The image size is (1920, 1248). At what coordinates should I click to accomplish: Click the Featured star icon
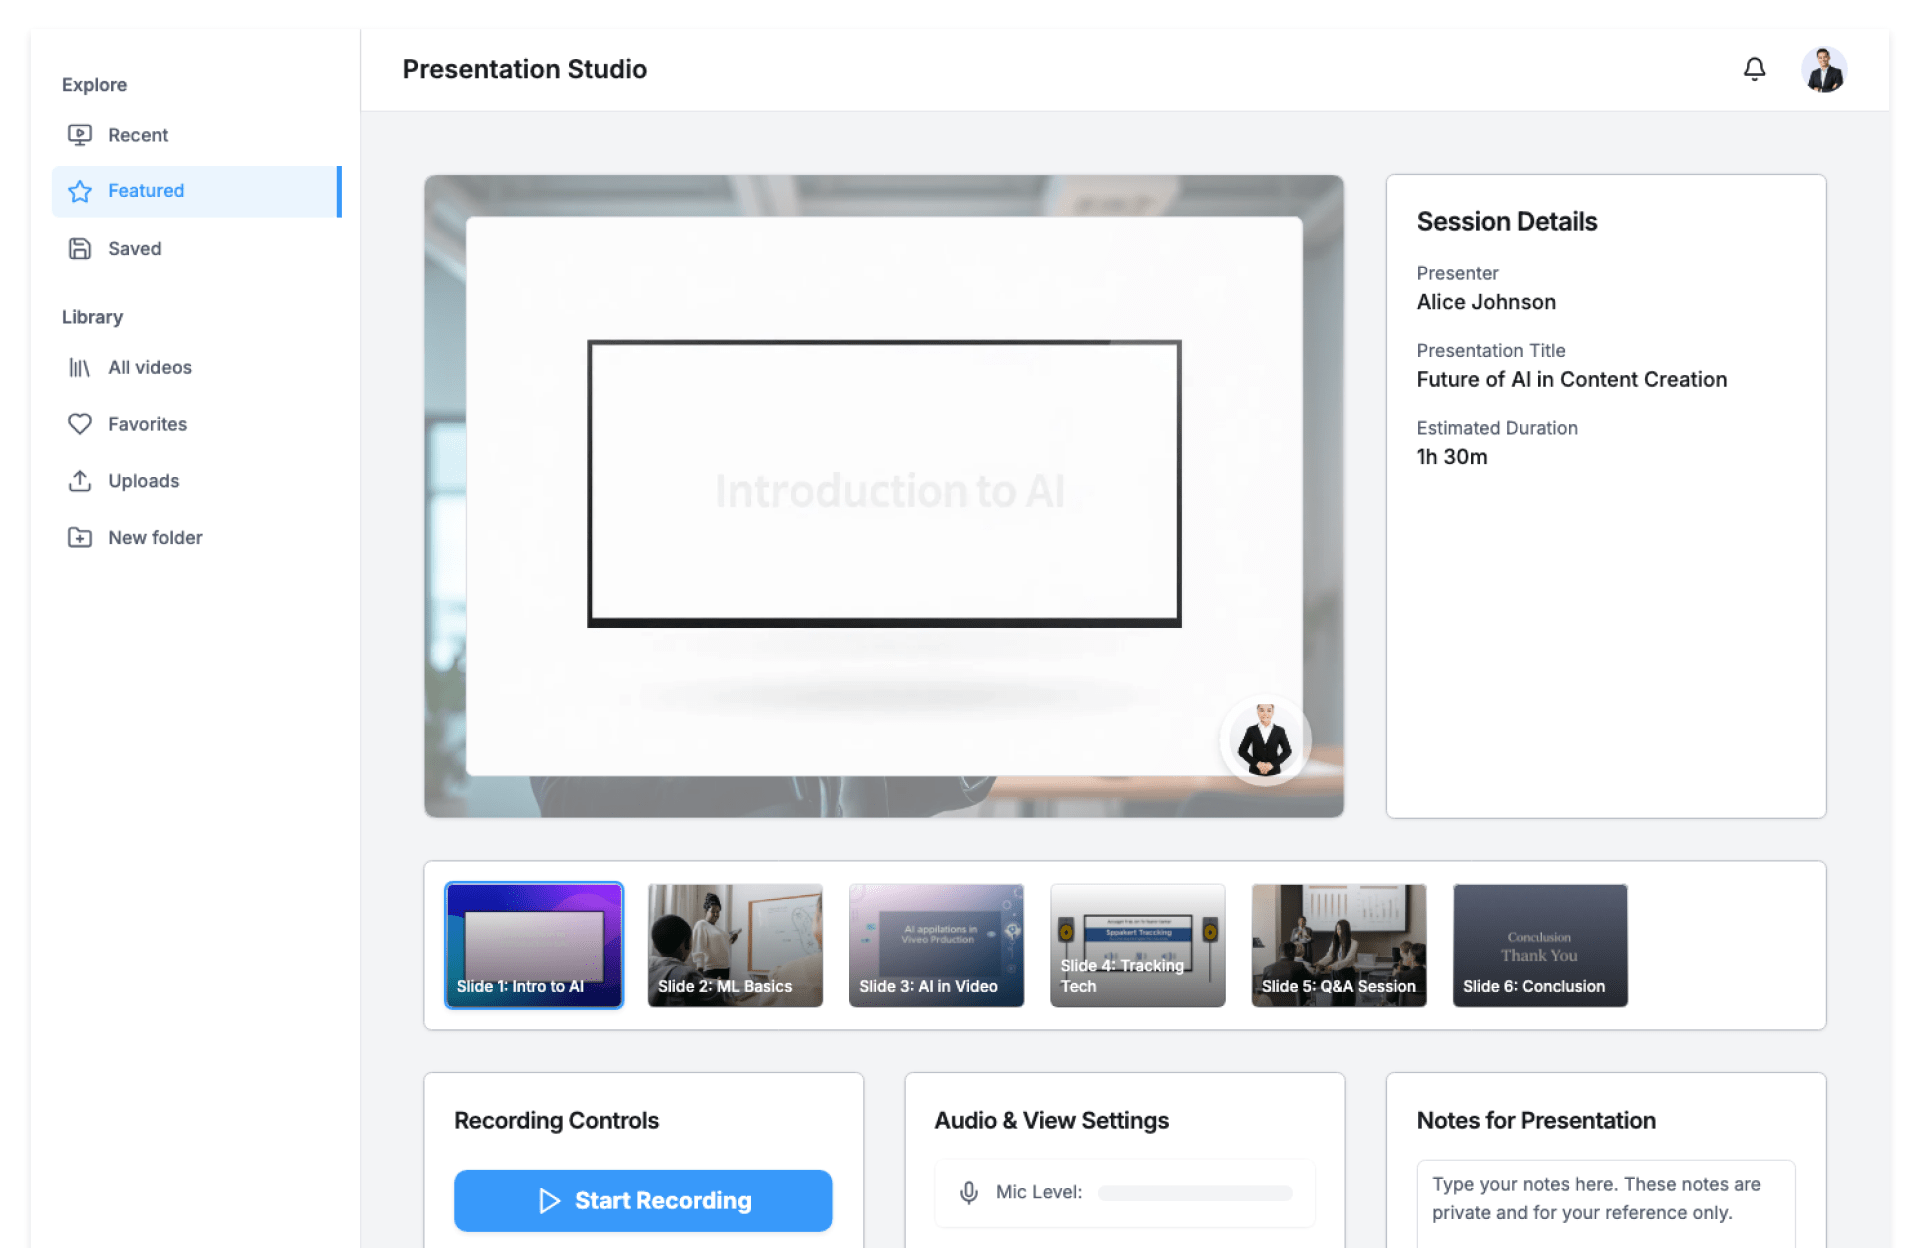(80, 191)
